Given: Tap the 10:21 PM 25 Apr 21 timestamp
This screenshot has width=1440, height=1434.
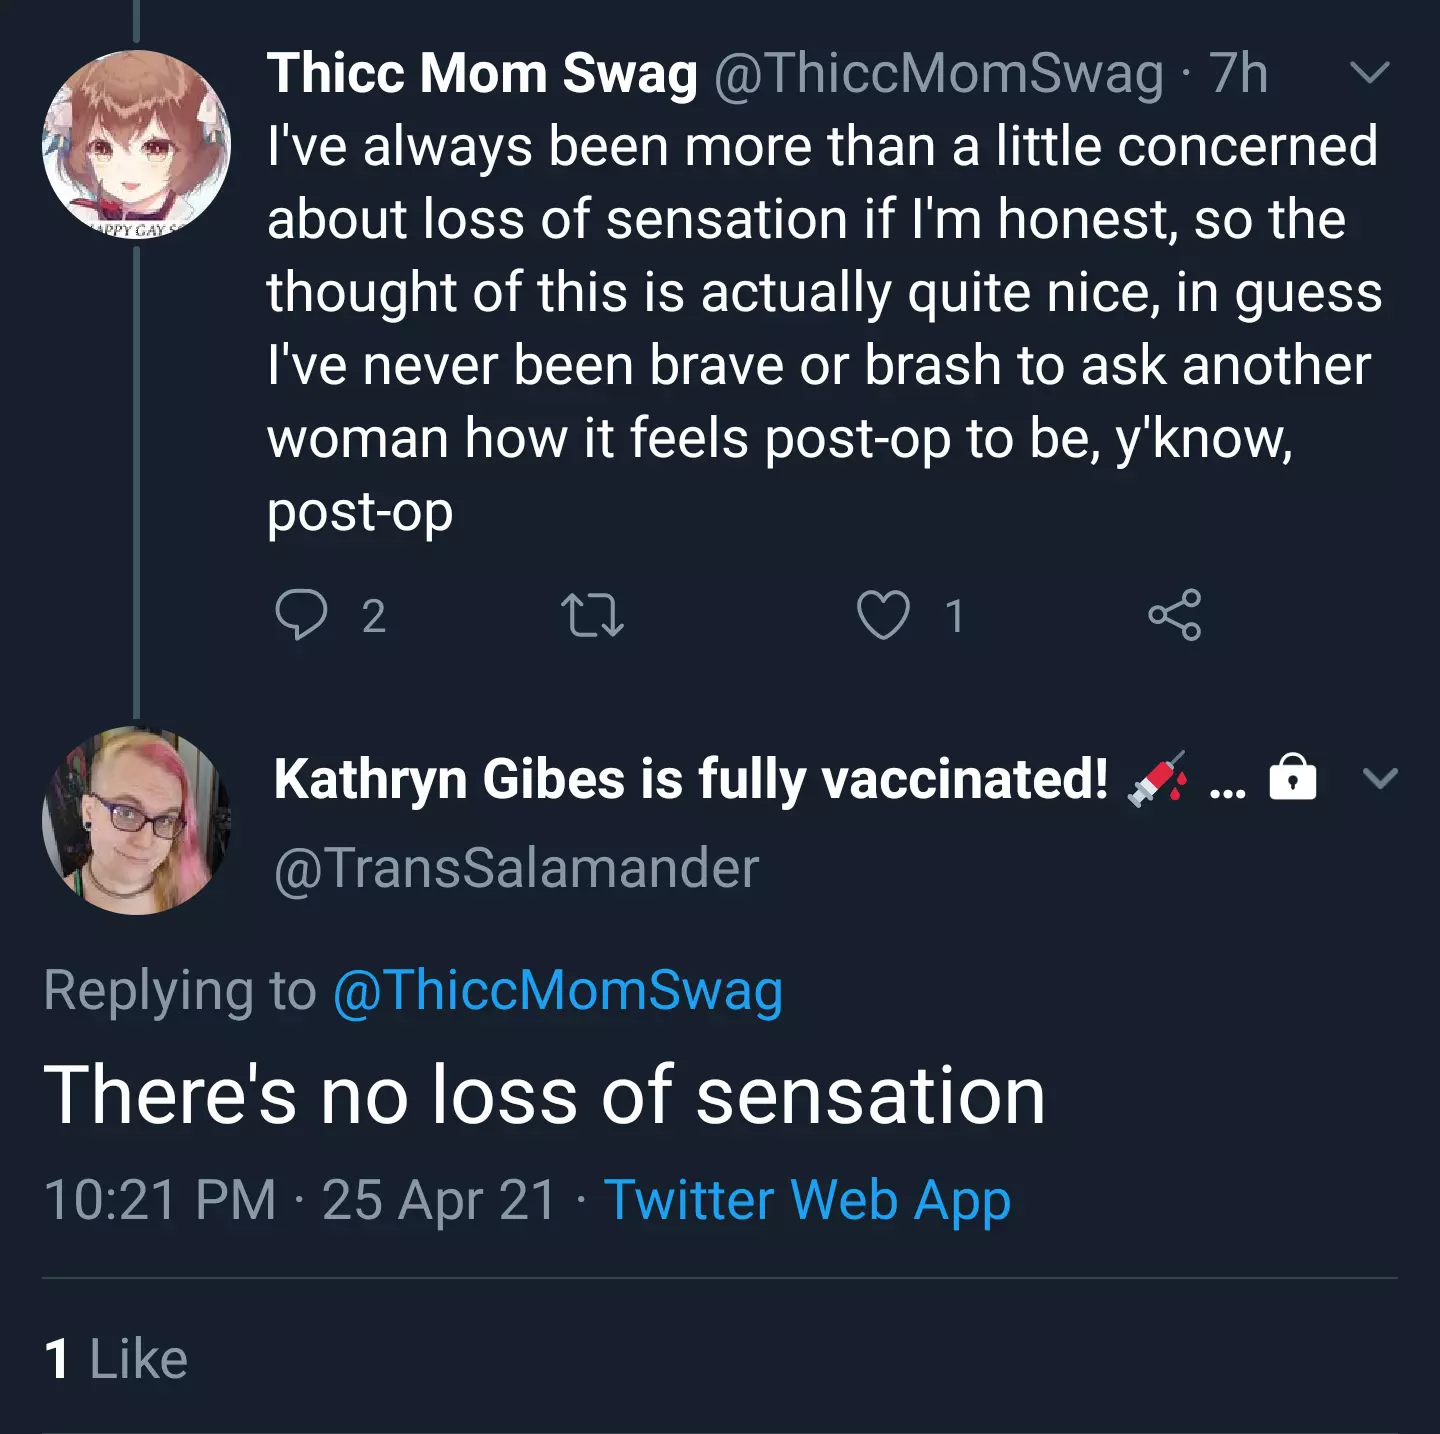Looking at the screenshot, I should (x=300, y=1200).
